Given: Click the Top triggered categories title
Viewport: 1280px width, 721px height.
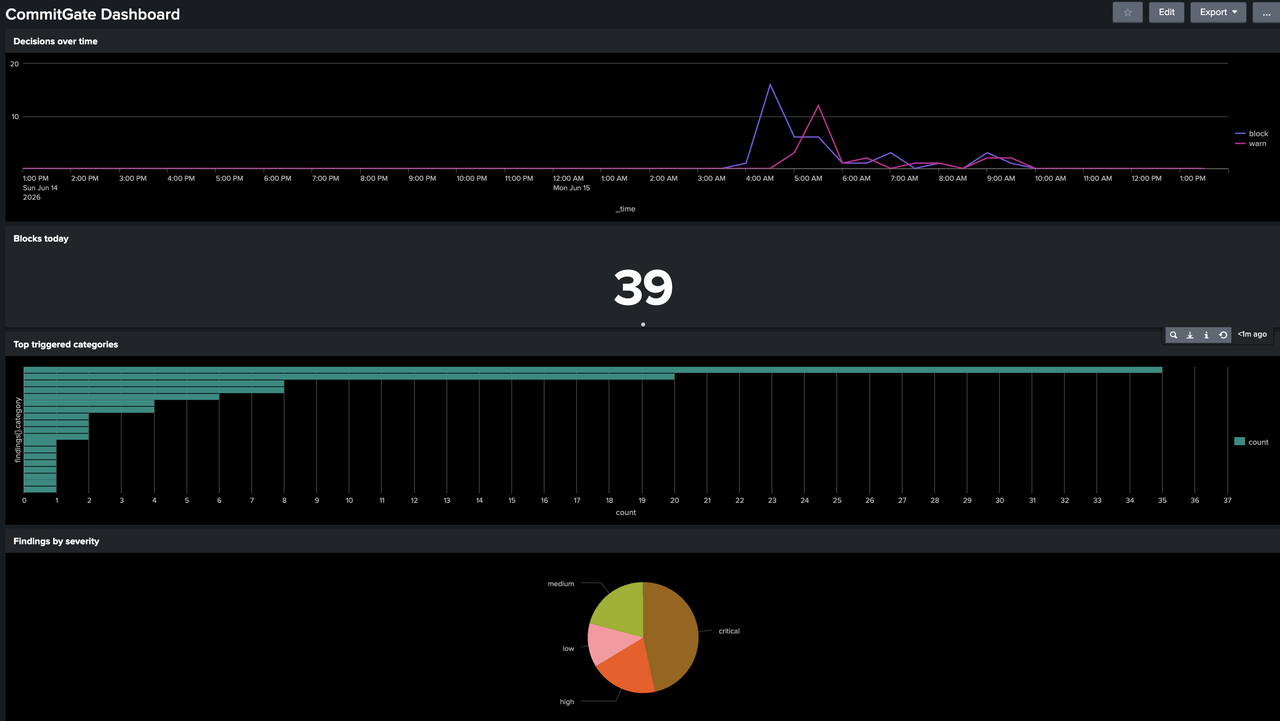Looking at the screenshot, I should pos(66,345).
